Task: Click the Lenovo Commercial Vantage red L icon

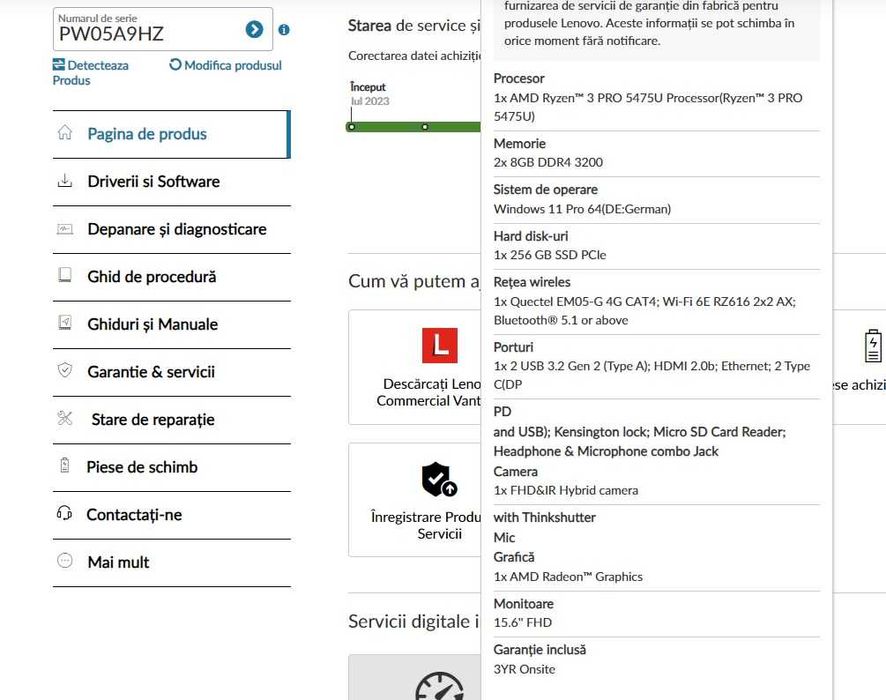Action: click(x=439, y=346)
